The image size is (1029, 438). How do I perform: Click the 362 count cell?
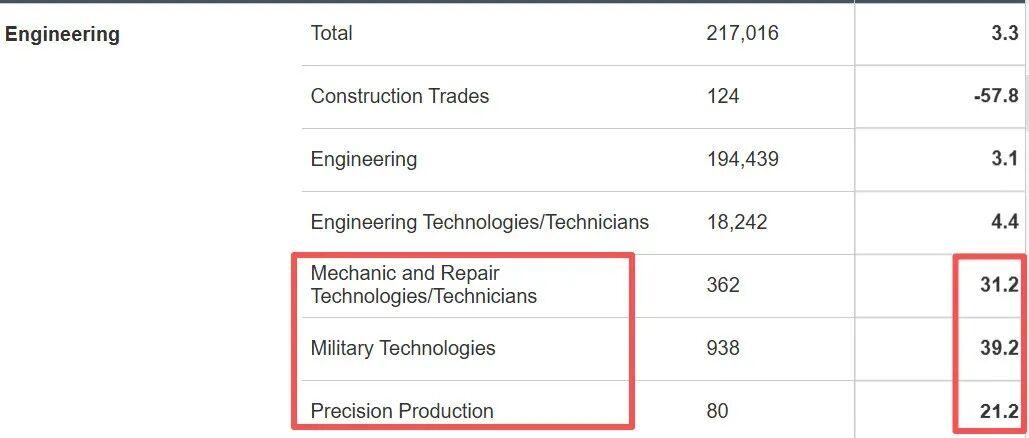(x=722, y=285)
